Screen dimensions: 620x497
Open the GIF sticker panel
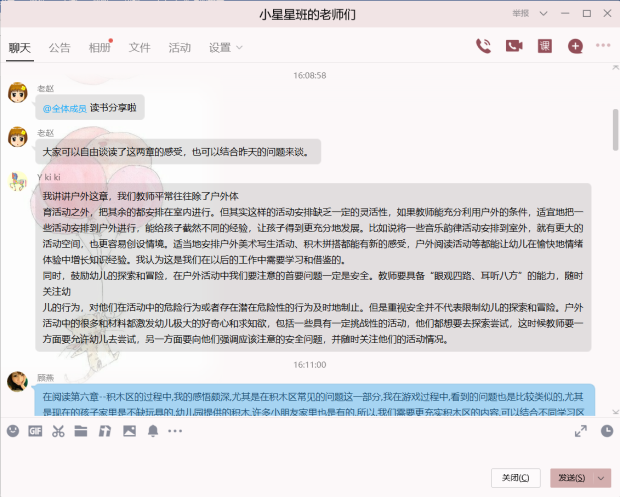pyautogui.click(x=35, y=431)
